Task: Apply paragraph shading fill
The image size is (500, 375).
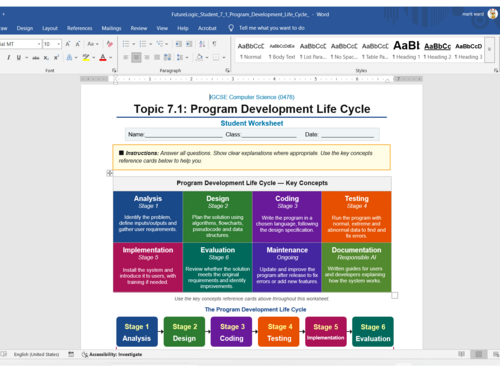Action: (x=199, y=57)
